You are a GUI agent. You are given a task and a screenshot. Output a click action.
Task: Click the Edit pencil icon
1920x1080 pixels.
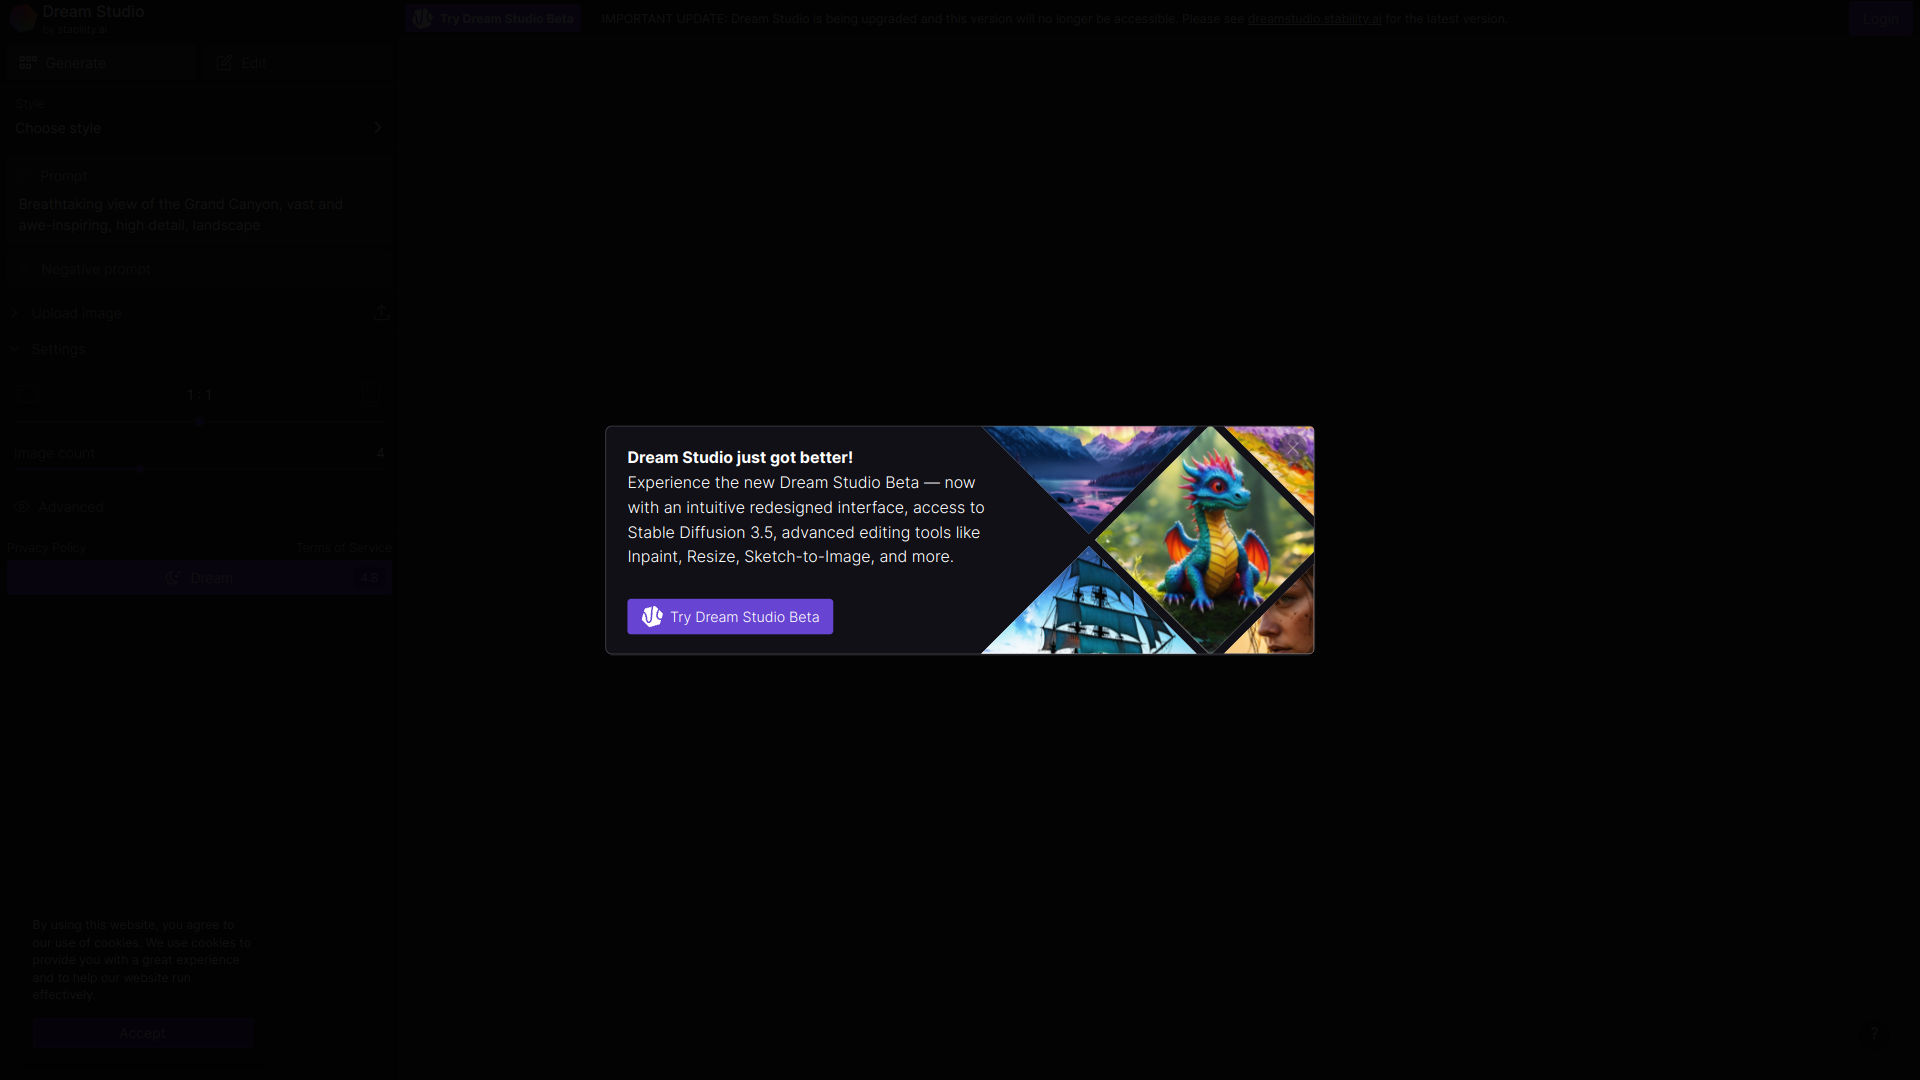225,62
